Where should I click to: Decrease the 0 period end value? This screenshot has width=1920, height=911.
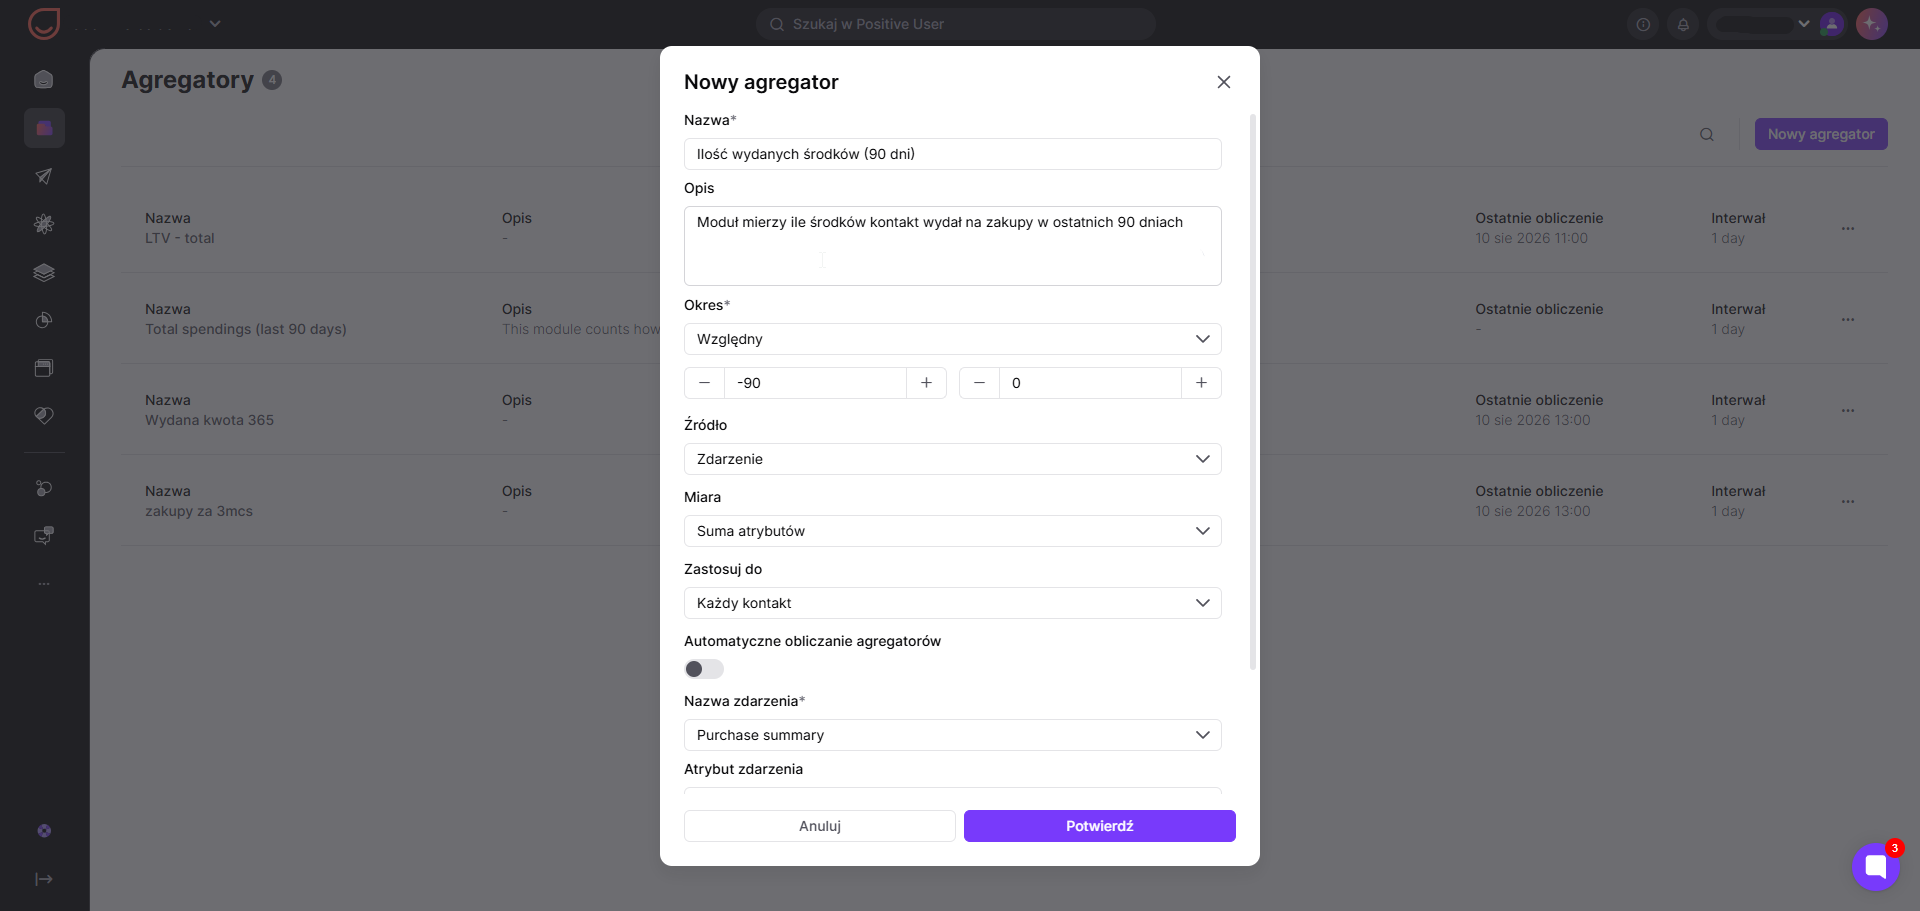pyautogui.click(x=979, y=383)
